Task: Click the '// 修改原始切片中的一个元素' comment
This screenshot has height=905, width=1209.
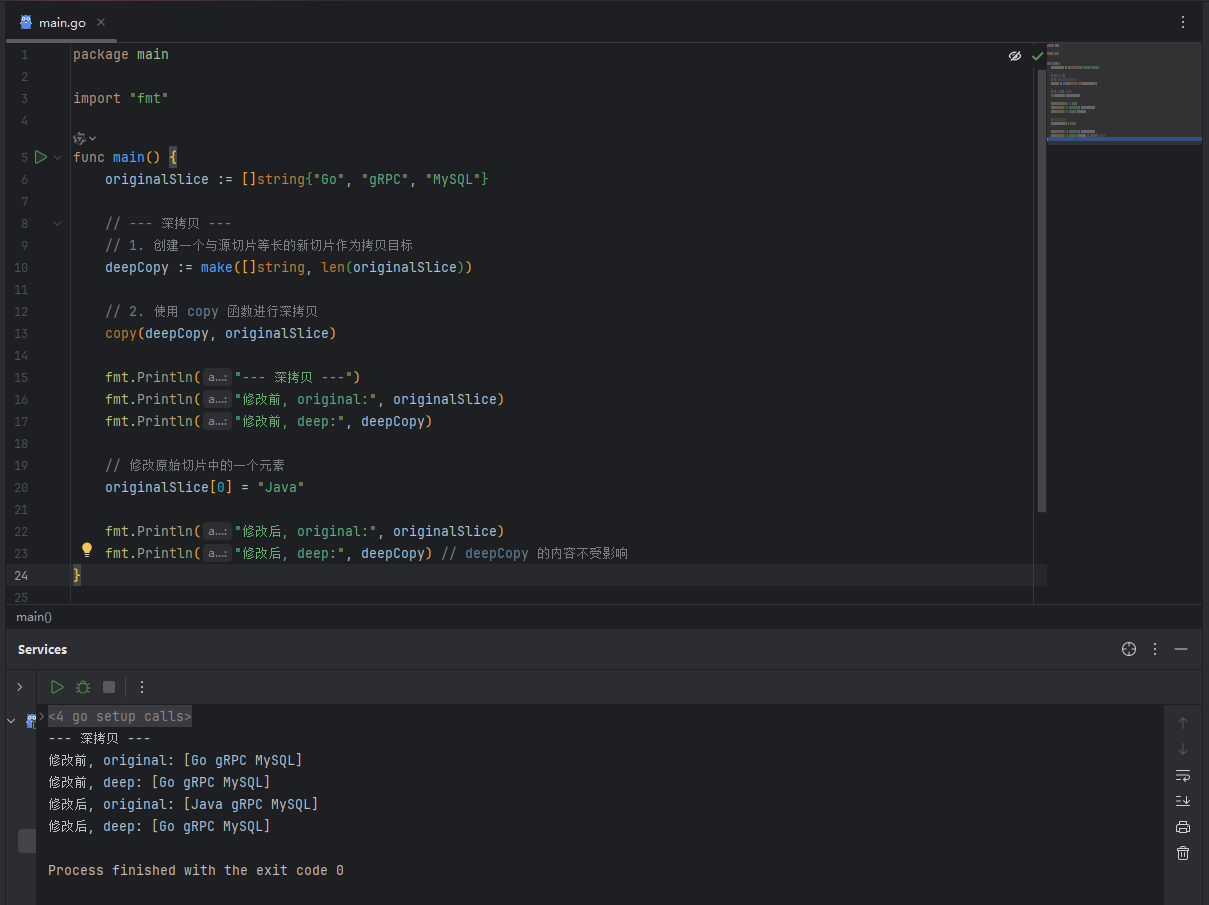Action: click(195, 465)
